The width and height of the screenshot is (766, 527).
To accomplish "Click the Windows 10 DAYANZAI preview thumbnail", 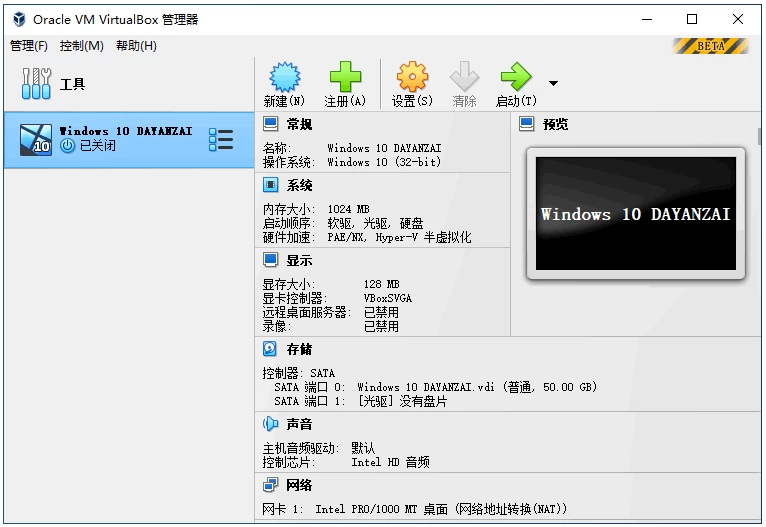I will (x=635, y=214).
